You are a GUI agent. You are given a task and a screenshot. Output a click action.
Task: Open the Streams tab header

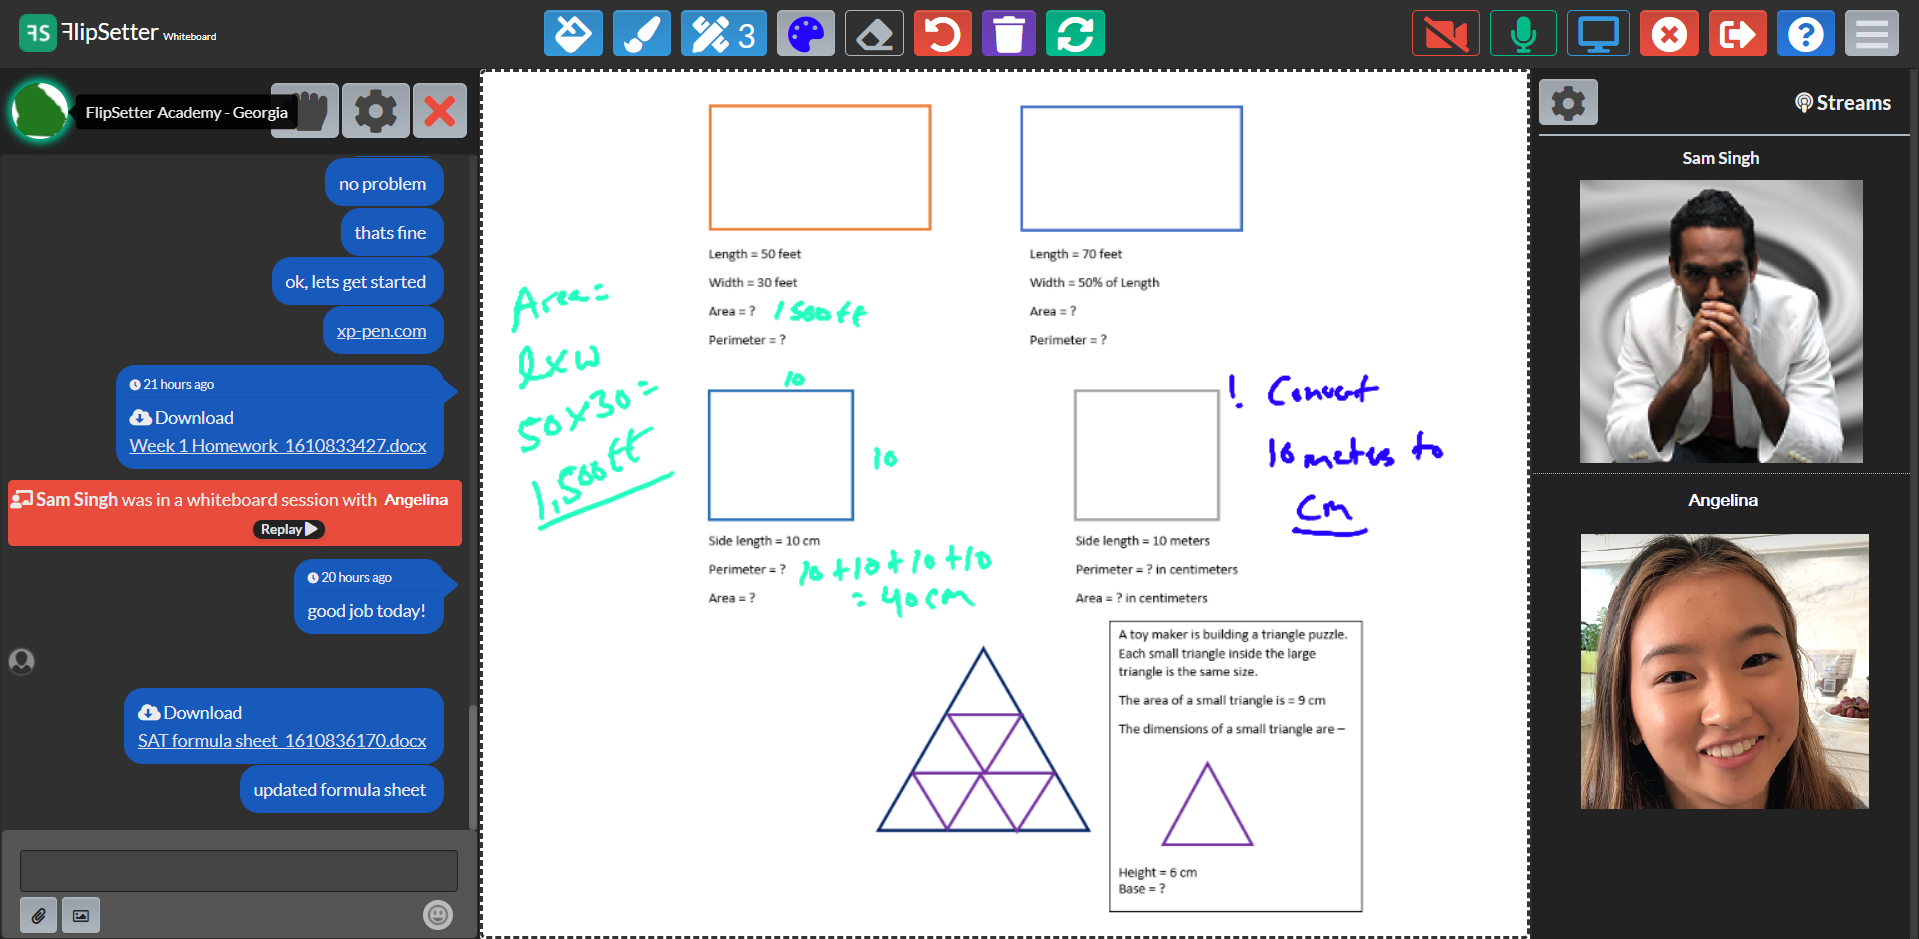point(1843,102)
